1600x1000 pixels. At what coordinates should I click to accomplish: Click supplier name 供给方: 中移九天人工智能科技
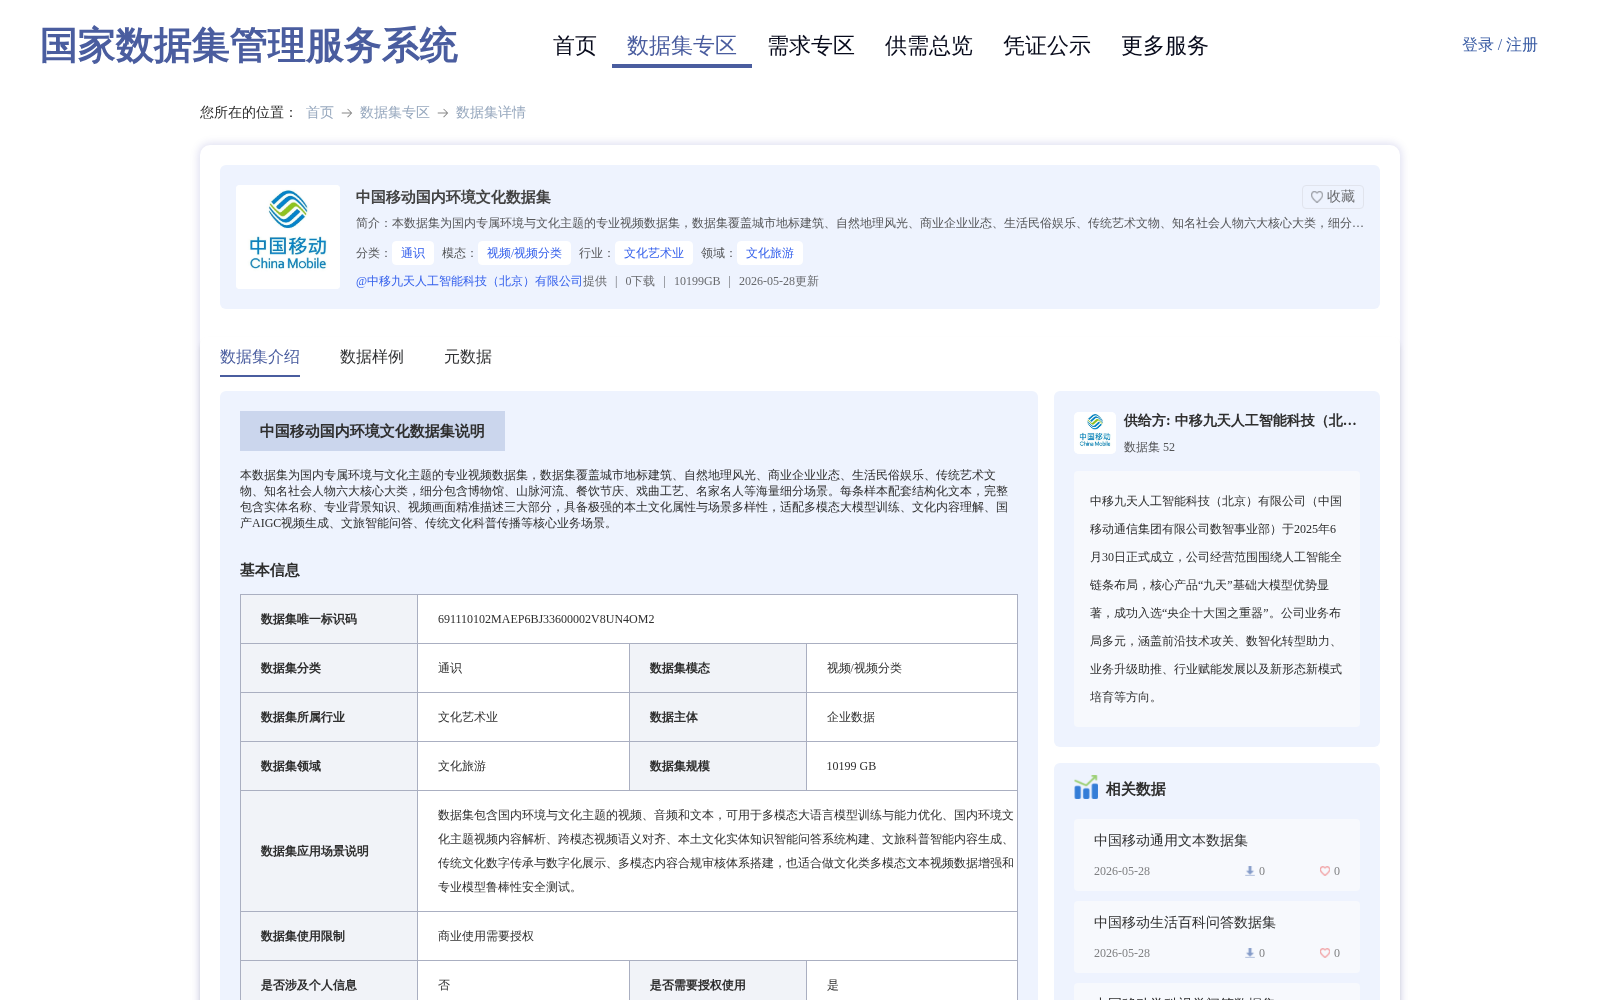click(x=1240, y=420)
